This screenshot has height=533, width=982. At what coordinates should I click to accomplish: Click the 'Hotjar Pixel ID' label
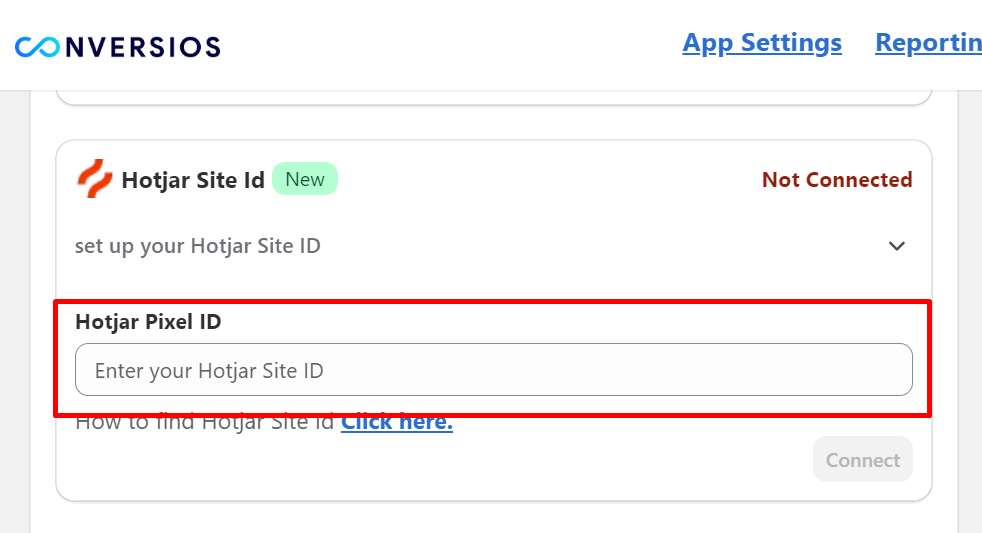click(148, 322)
